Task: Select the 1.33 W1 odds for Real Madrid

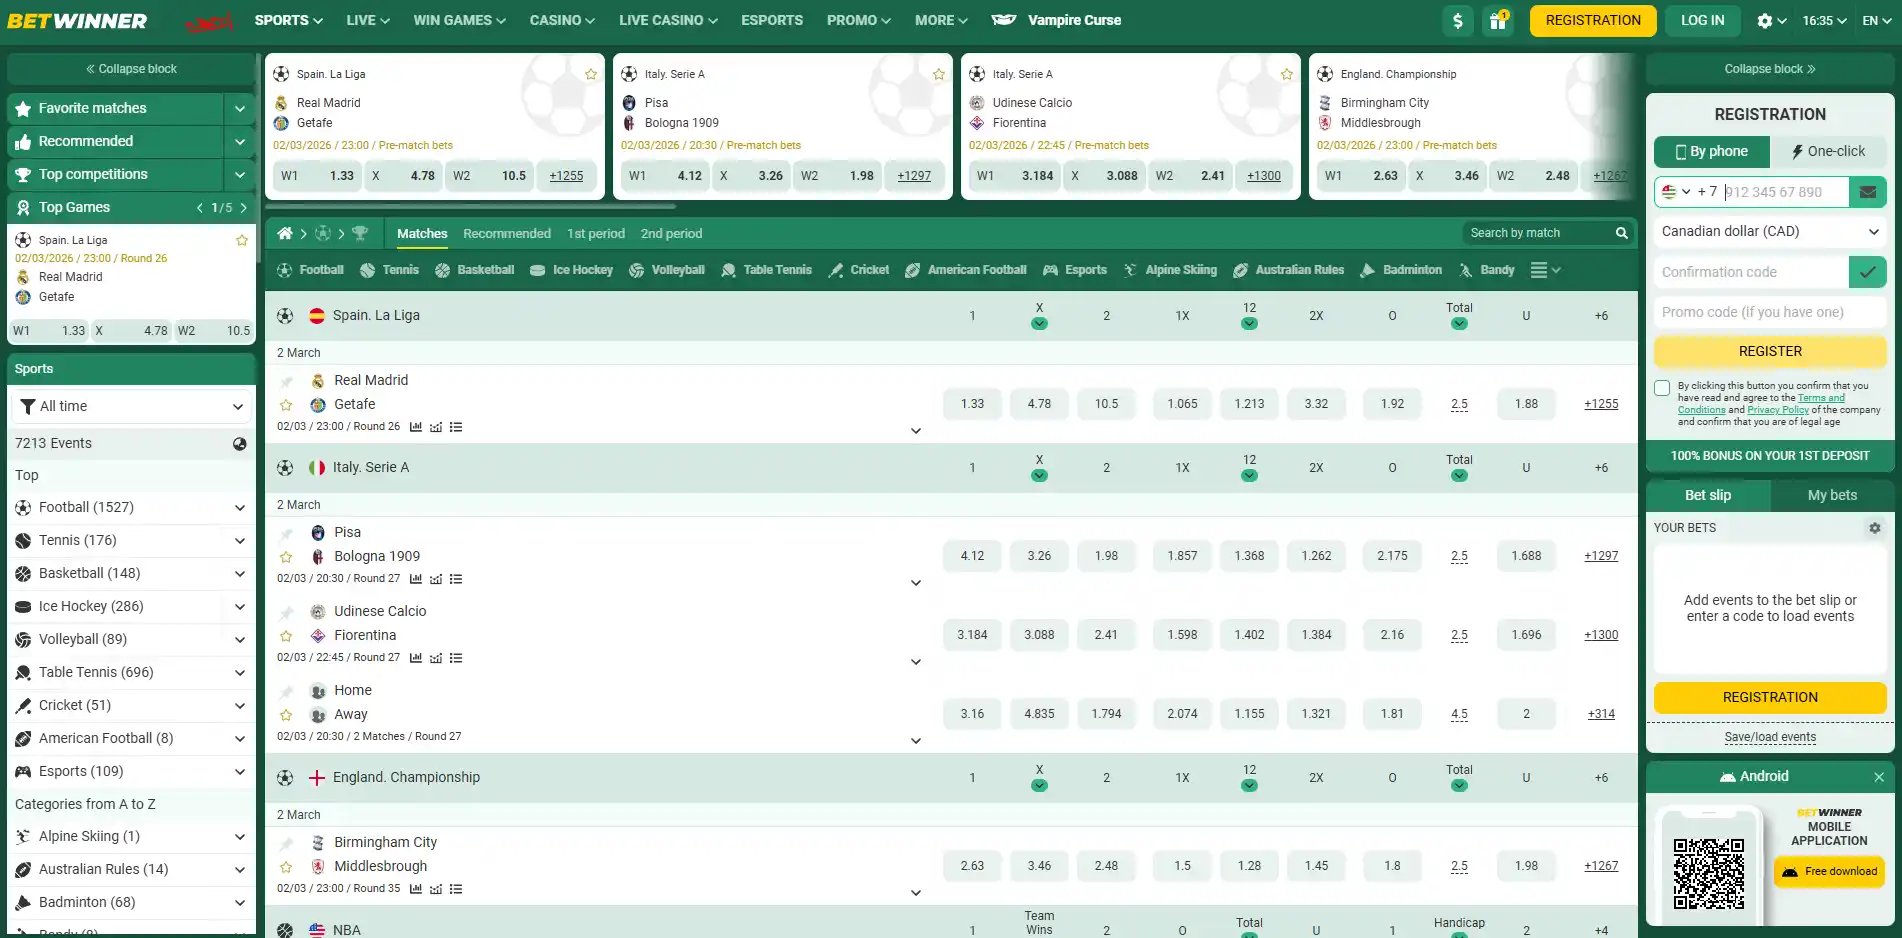Action: pyautogui.click(x=972, y=404)
